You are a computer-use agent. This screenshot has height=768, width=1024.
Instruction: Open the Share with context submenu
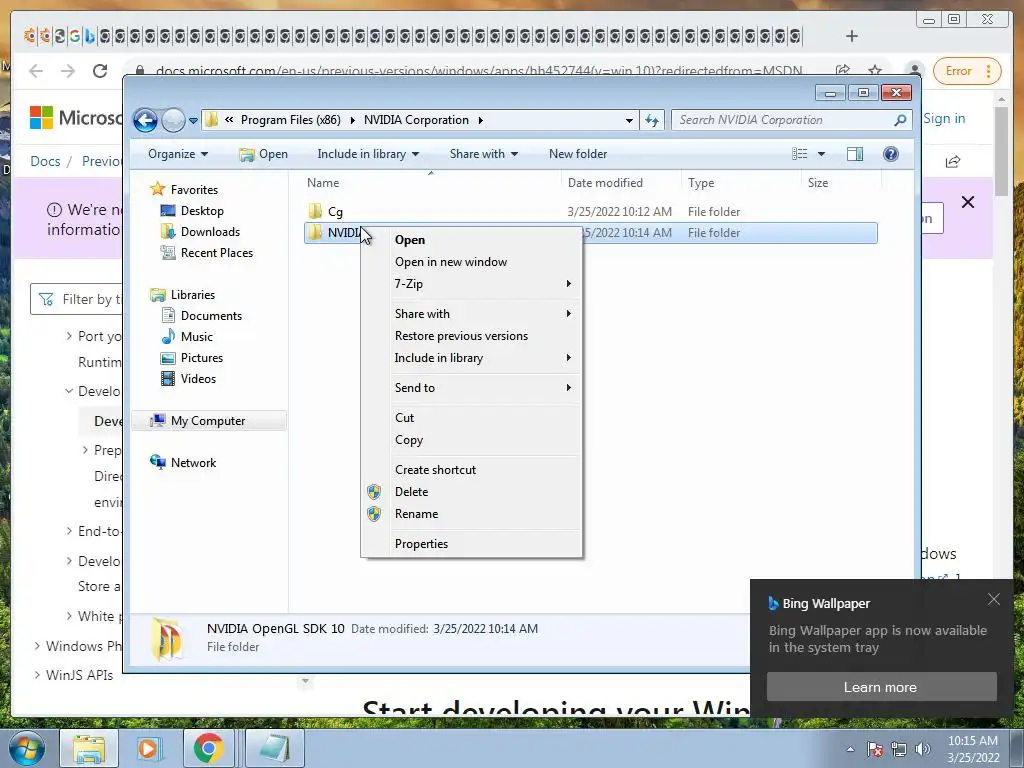coord(472,313)
